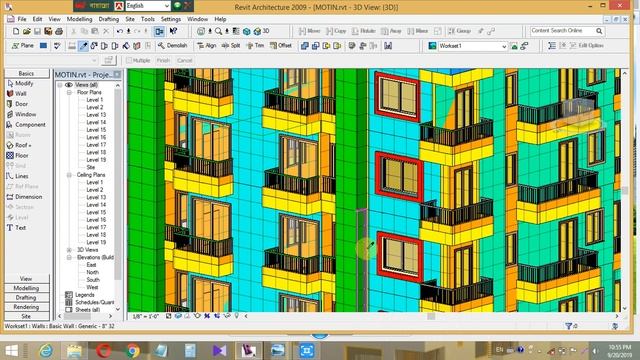The image size is (640, 360).
Task: Click the Print toolbar icon
Action: pyautogui.click(x=59, y=31)
